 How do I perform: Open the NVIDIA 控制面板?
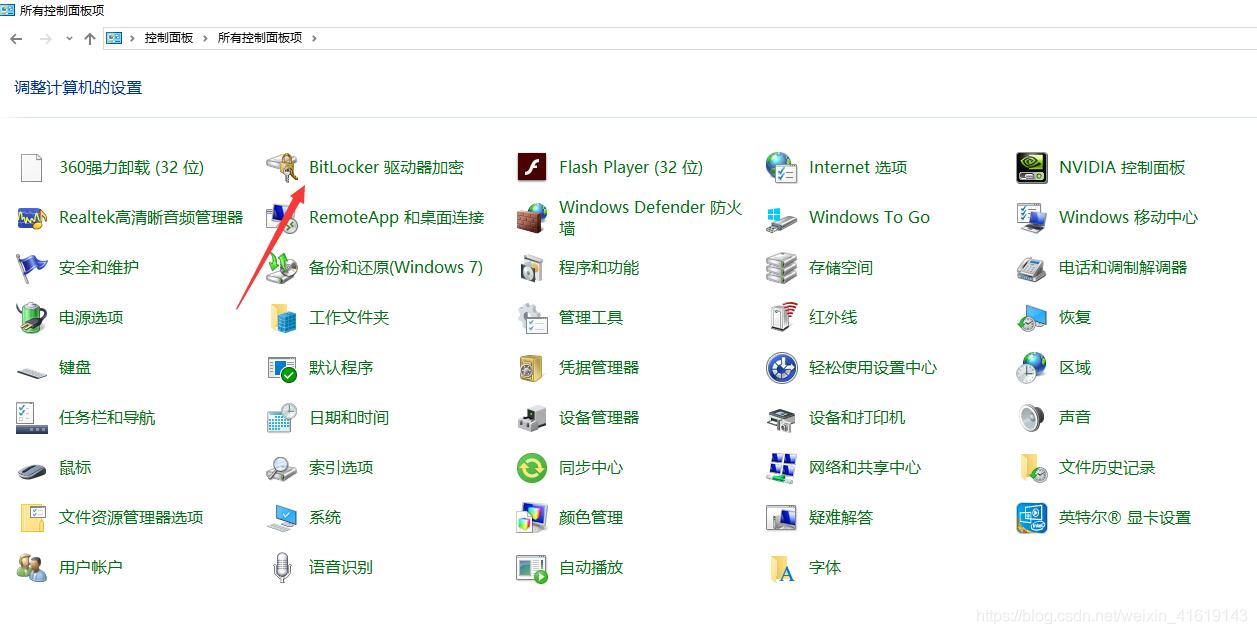coord(1122,167)
